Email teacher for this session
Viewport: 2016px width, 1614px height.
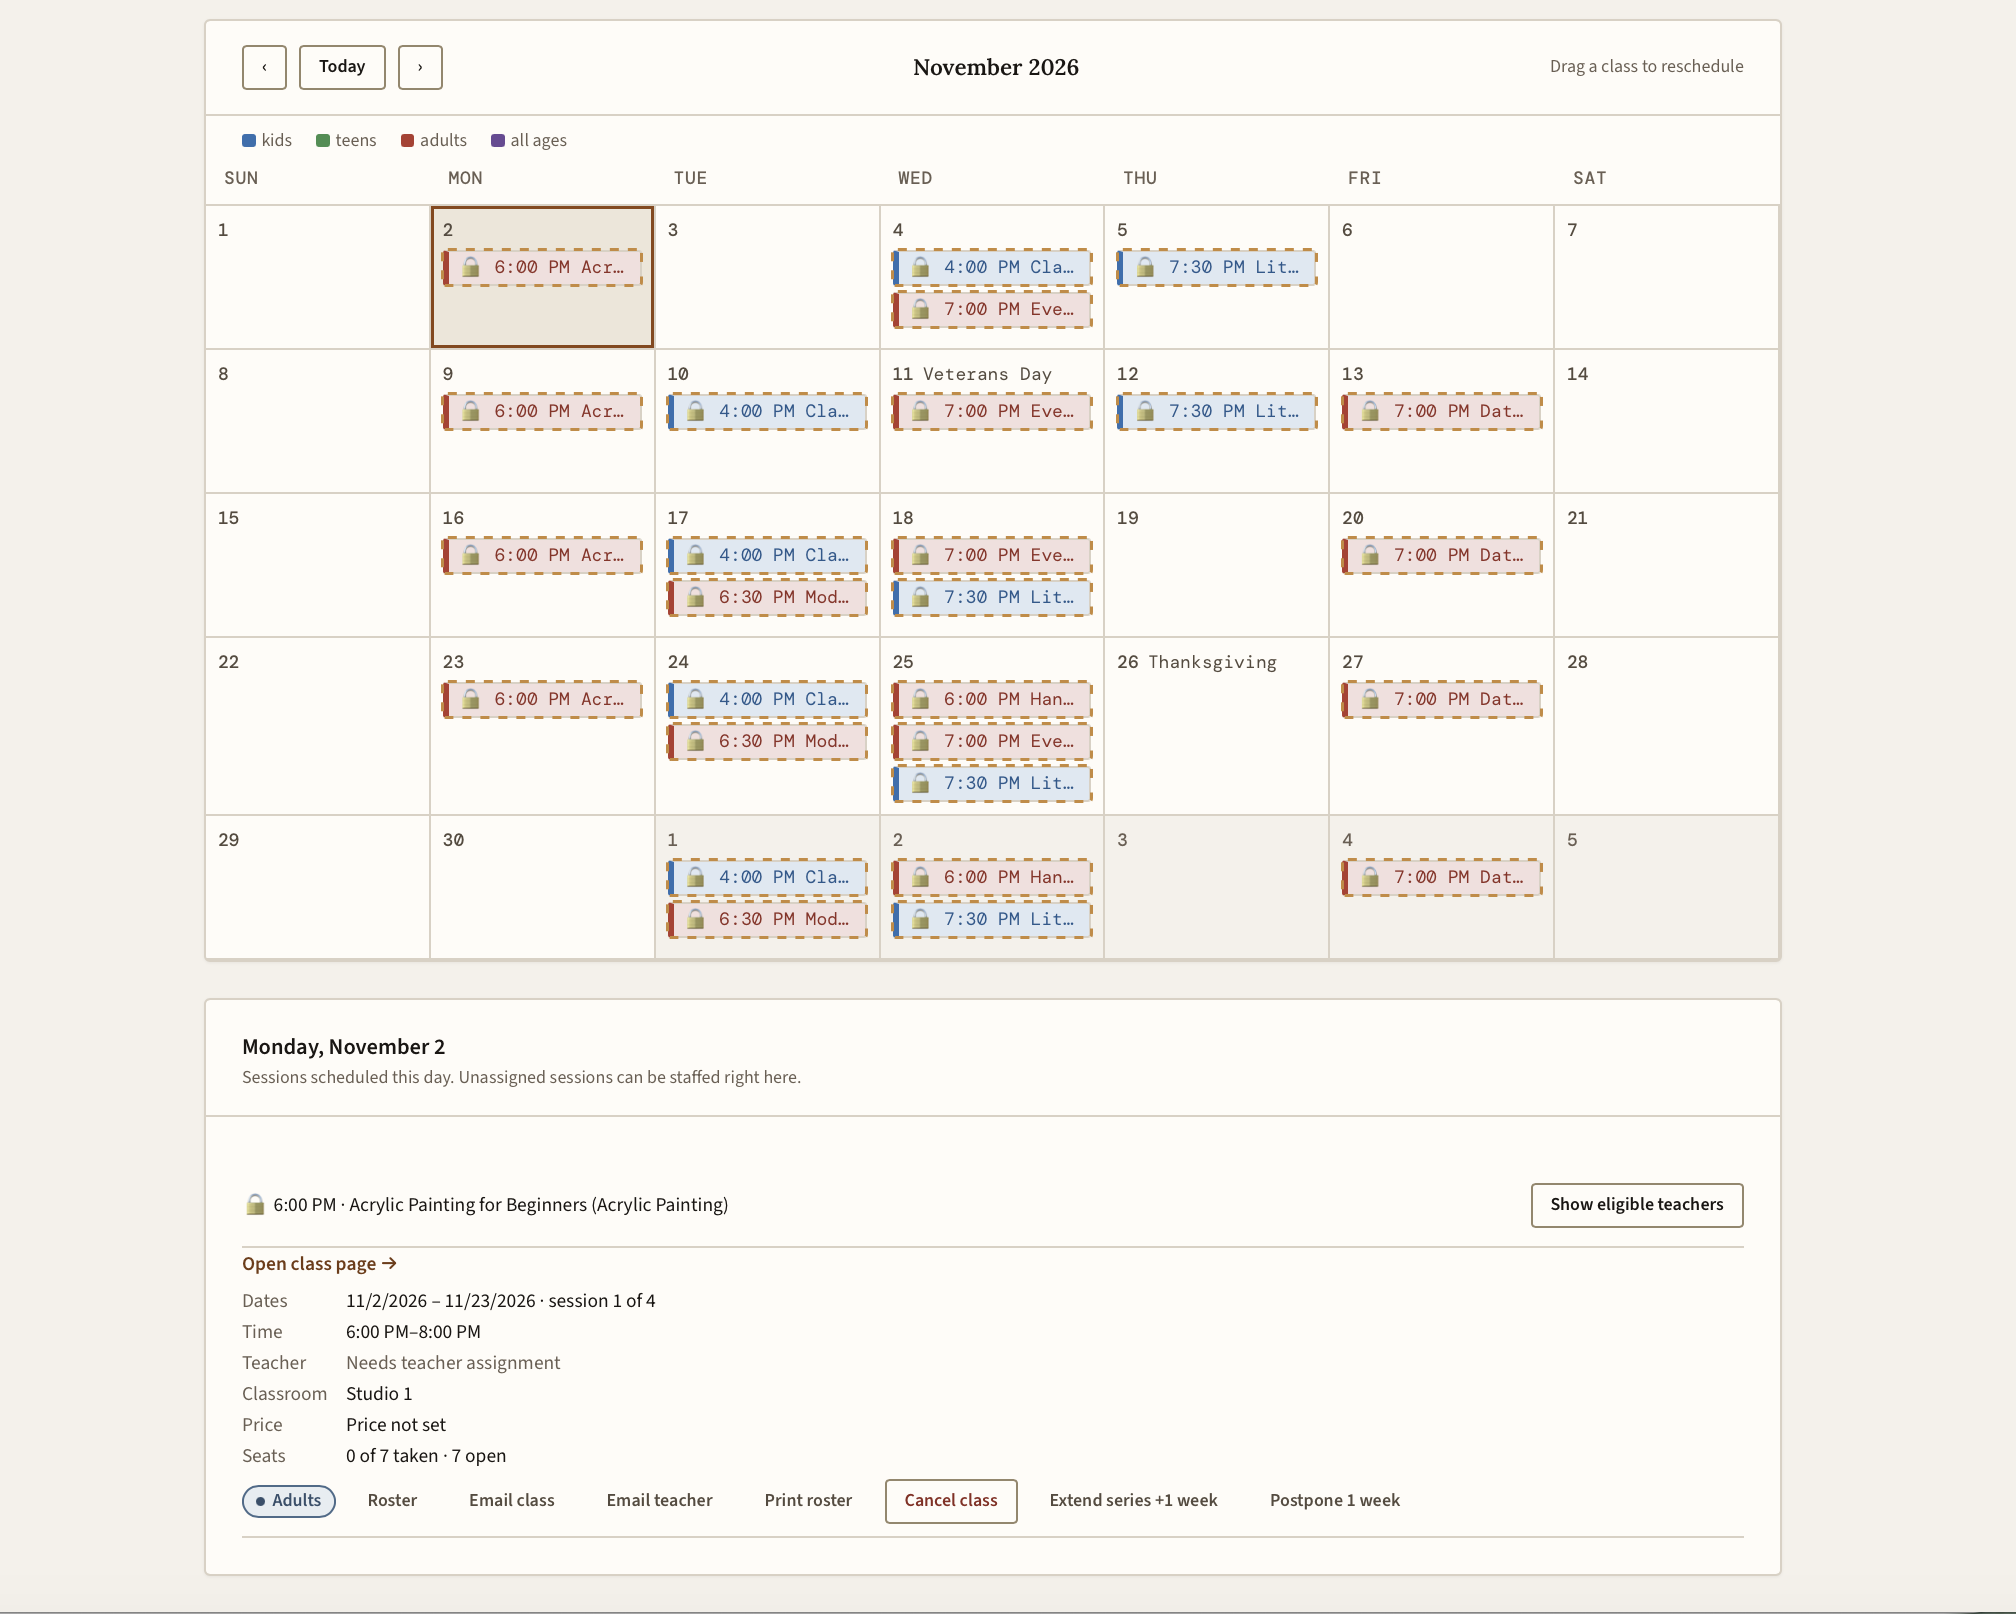click(x=660, y=1501)
